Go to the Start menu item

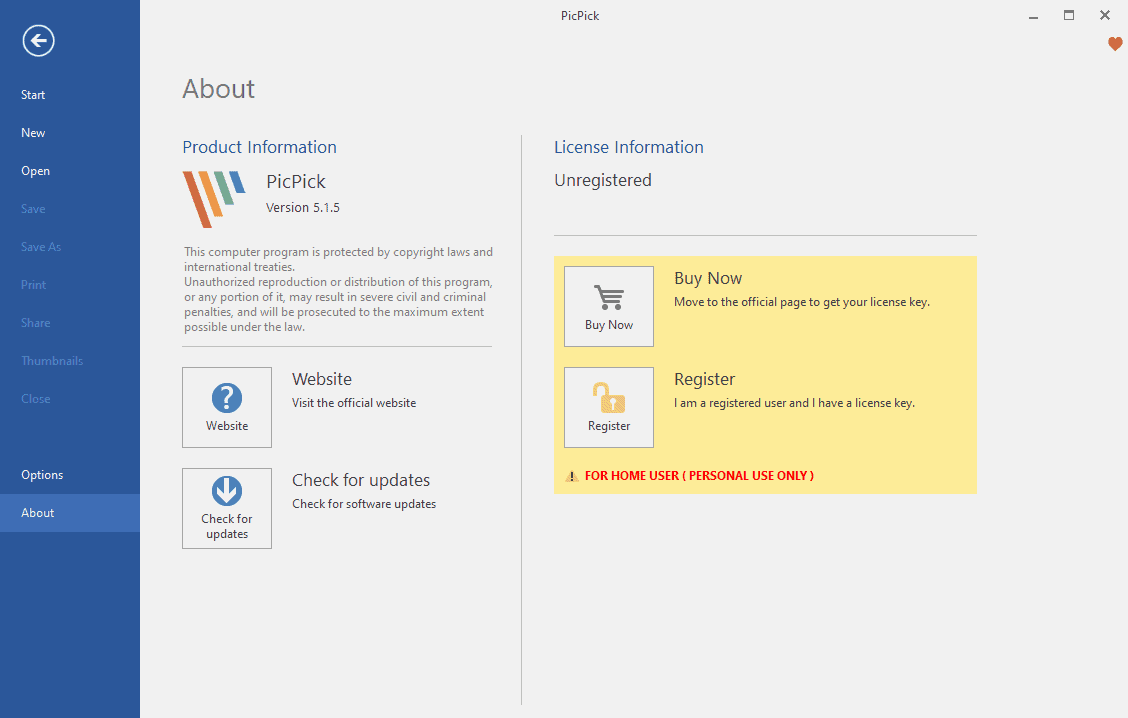70,95
